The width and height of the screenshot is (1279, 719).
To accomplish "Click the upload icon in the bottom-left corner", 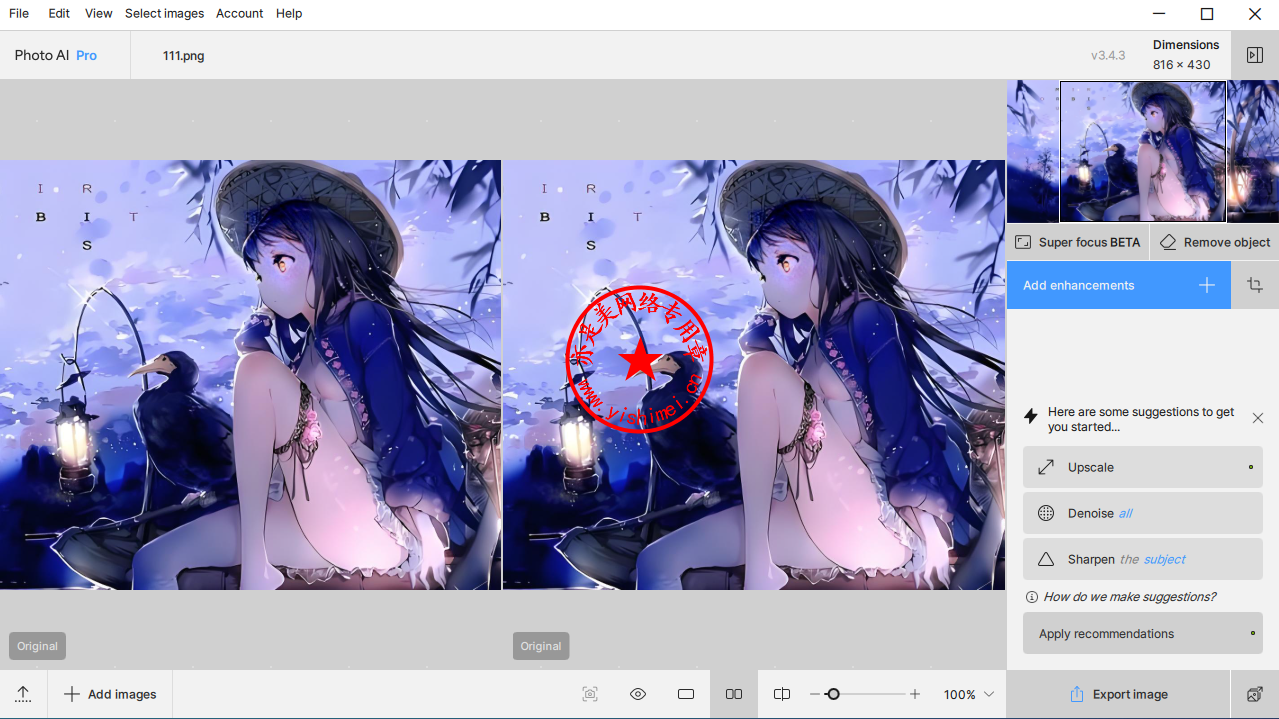I will [x=23, y=694].
